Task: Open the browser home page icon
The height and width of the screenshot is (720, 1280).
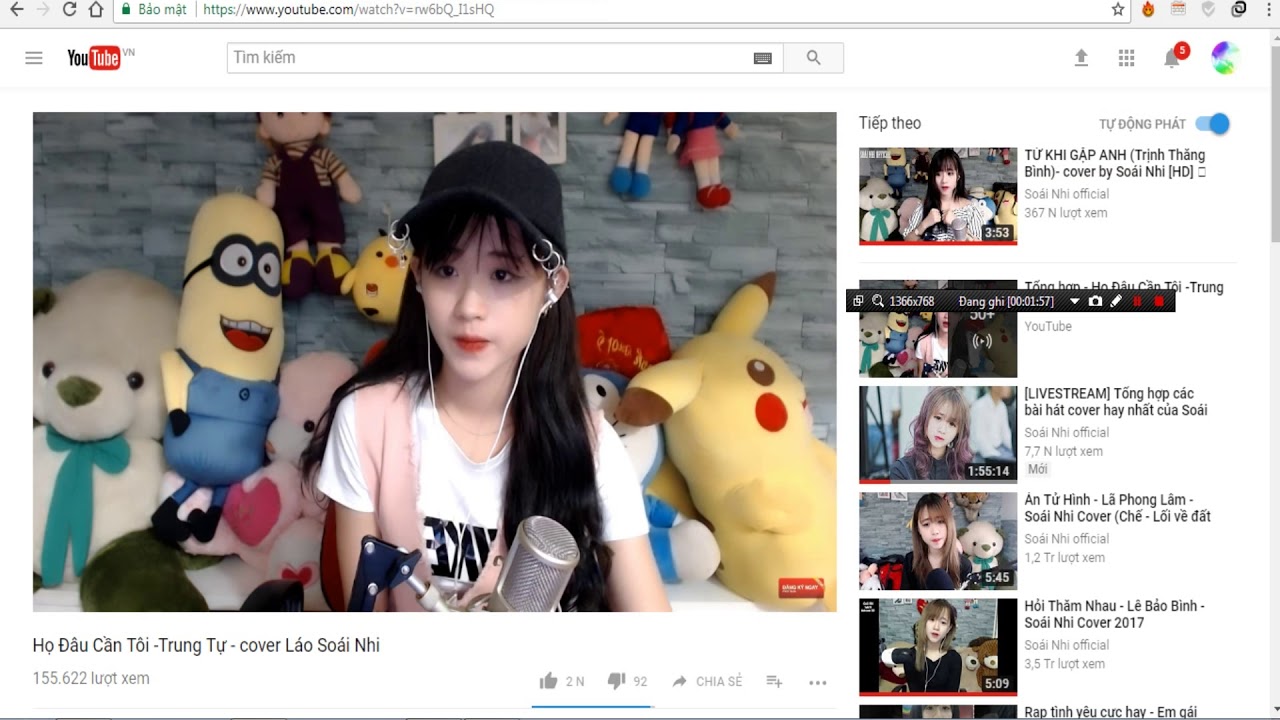Action: coord(96,10)
